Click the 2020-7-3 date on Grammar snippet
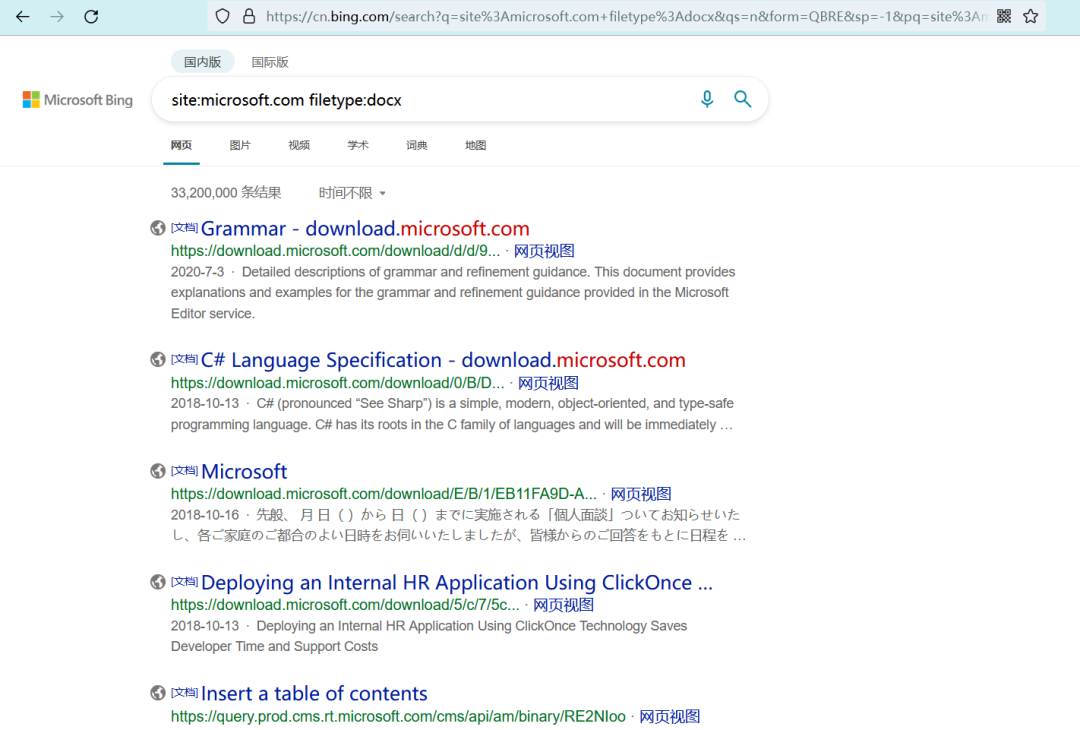The height and width of the screenshot is (730, 1080). click(x=198, y=273)
